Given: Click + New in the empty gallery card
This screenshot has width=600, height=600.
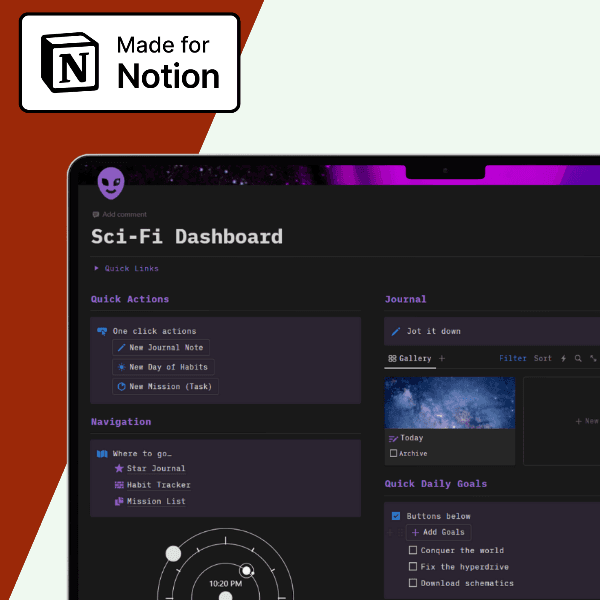Looking at the screenshot, I should tap(587, 421).
